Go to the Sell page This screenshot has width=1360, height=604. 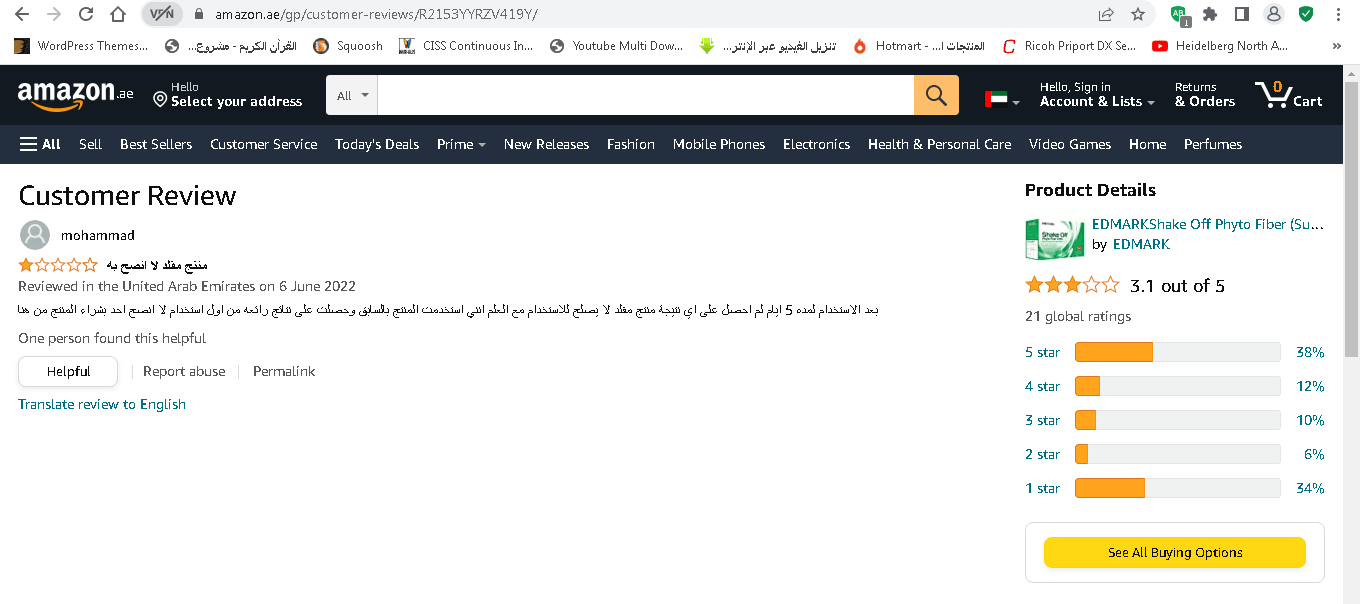[x=91, y=144]
